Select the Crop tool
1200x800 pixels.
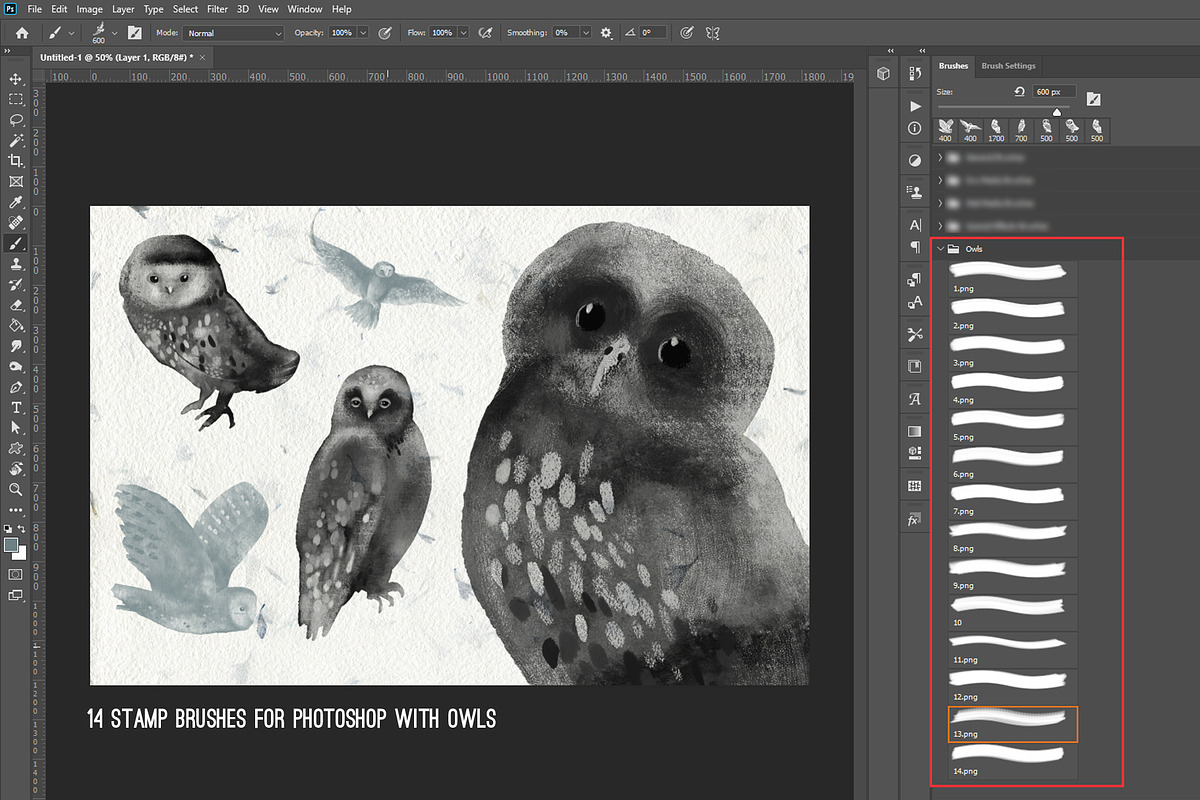[16, 160]
